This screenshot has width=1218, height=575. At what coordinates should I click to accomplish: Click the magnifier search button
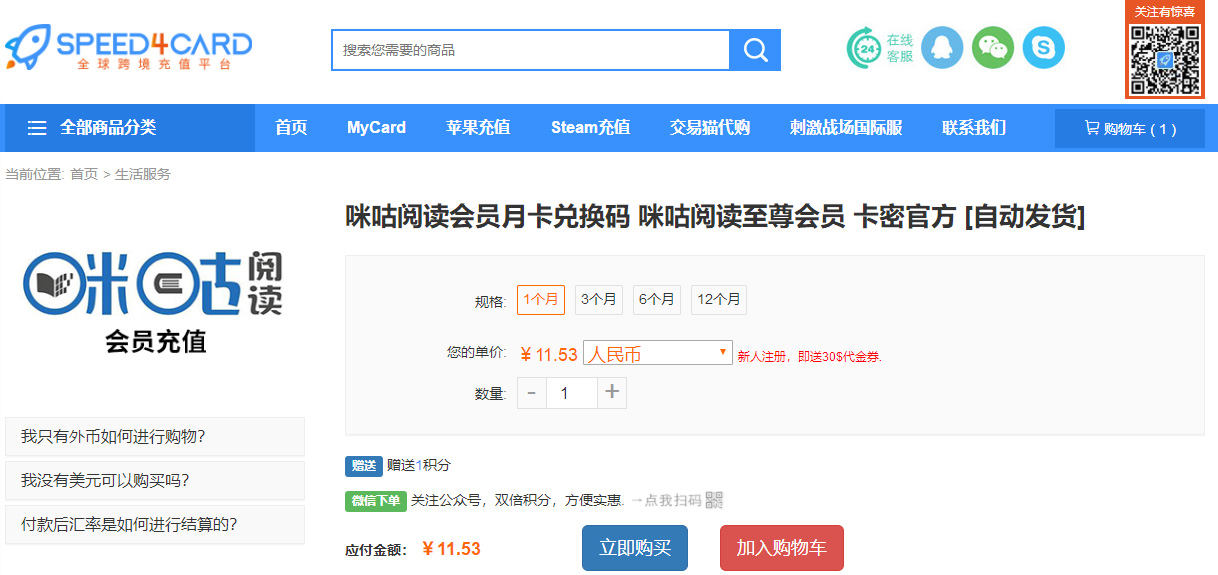coord(755,50)
